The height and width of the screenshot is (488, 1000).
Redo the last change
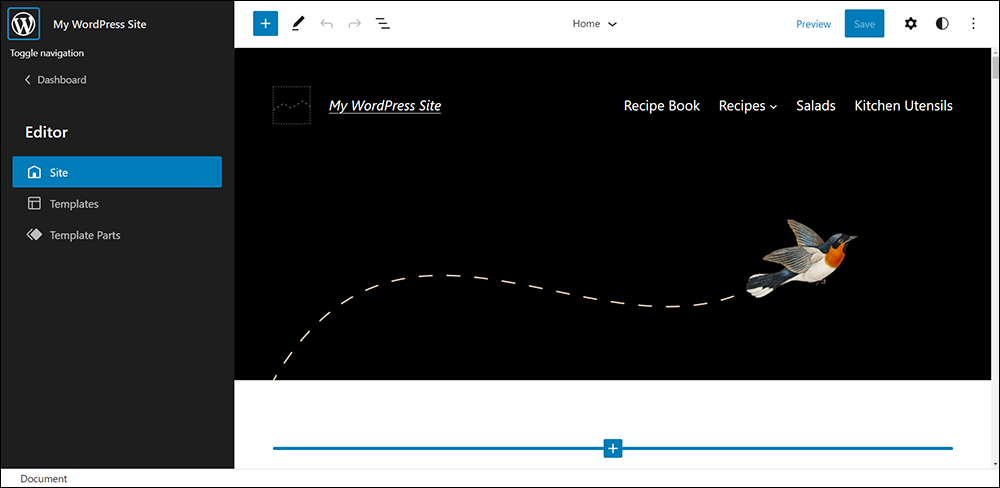pos(355,24)
